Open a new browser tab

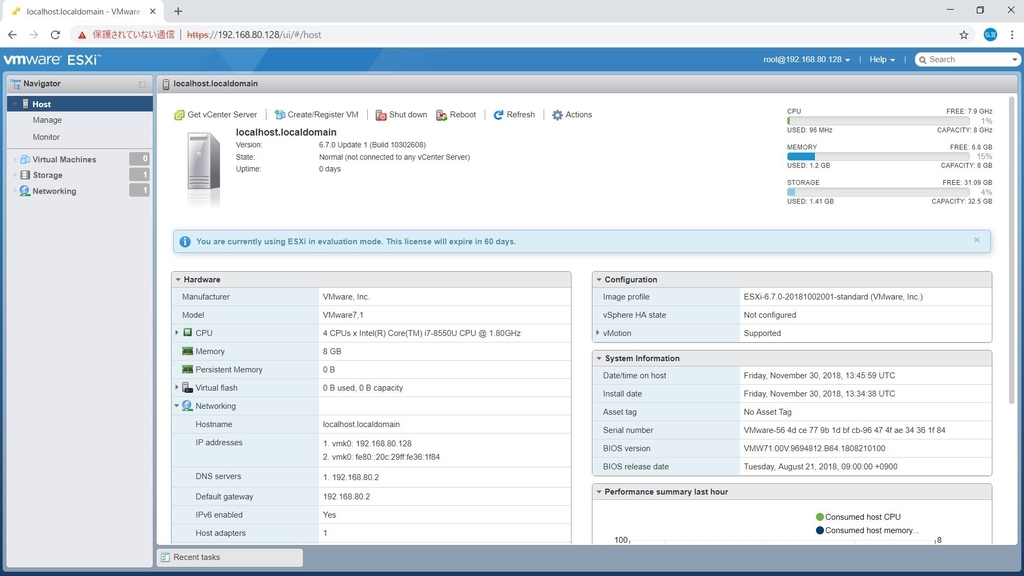[178, 11]
